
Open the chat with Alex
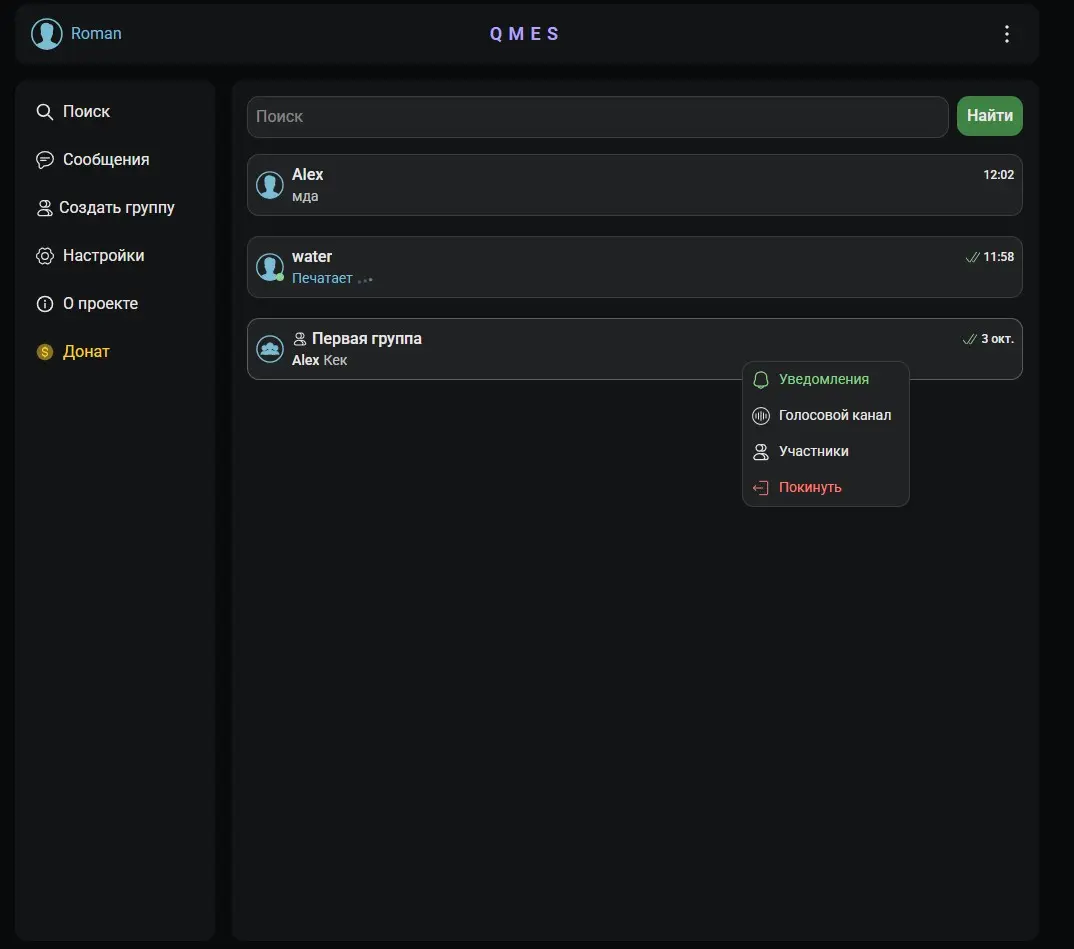click(x=634, y=185)
